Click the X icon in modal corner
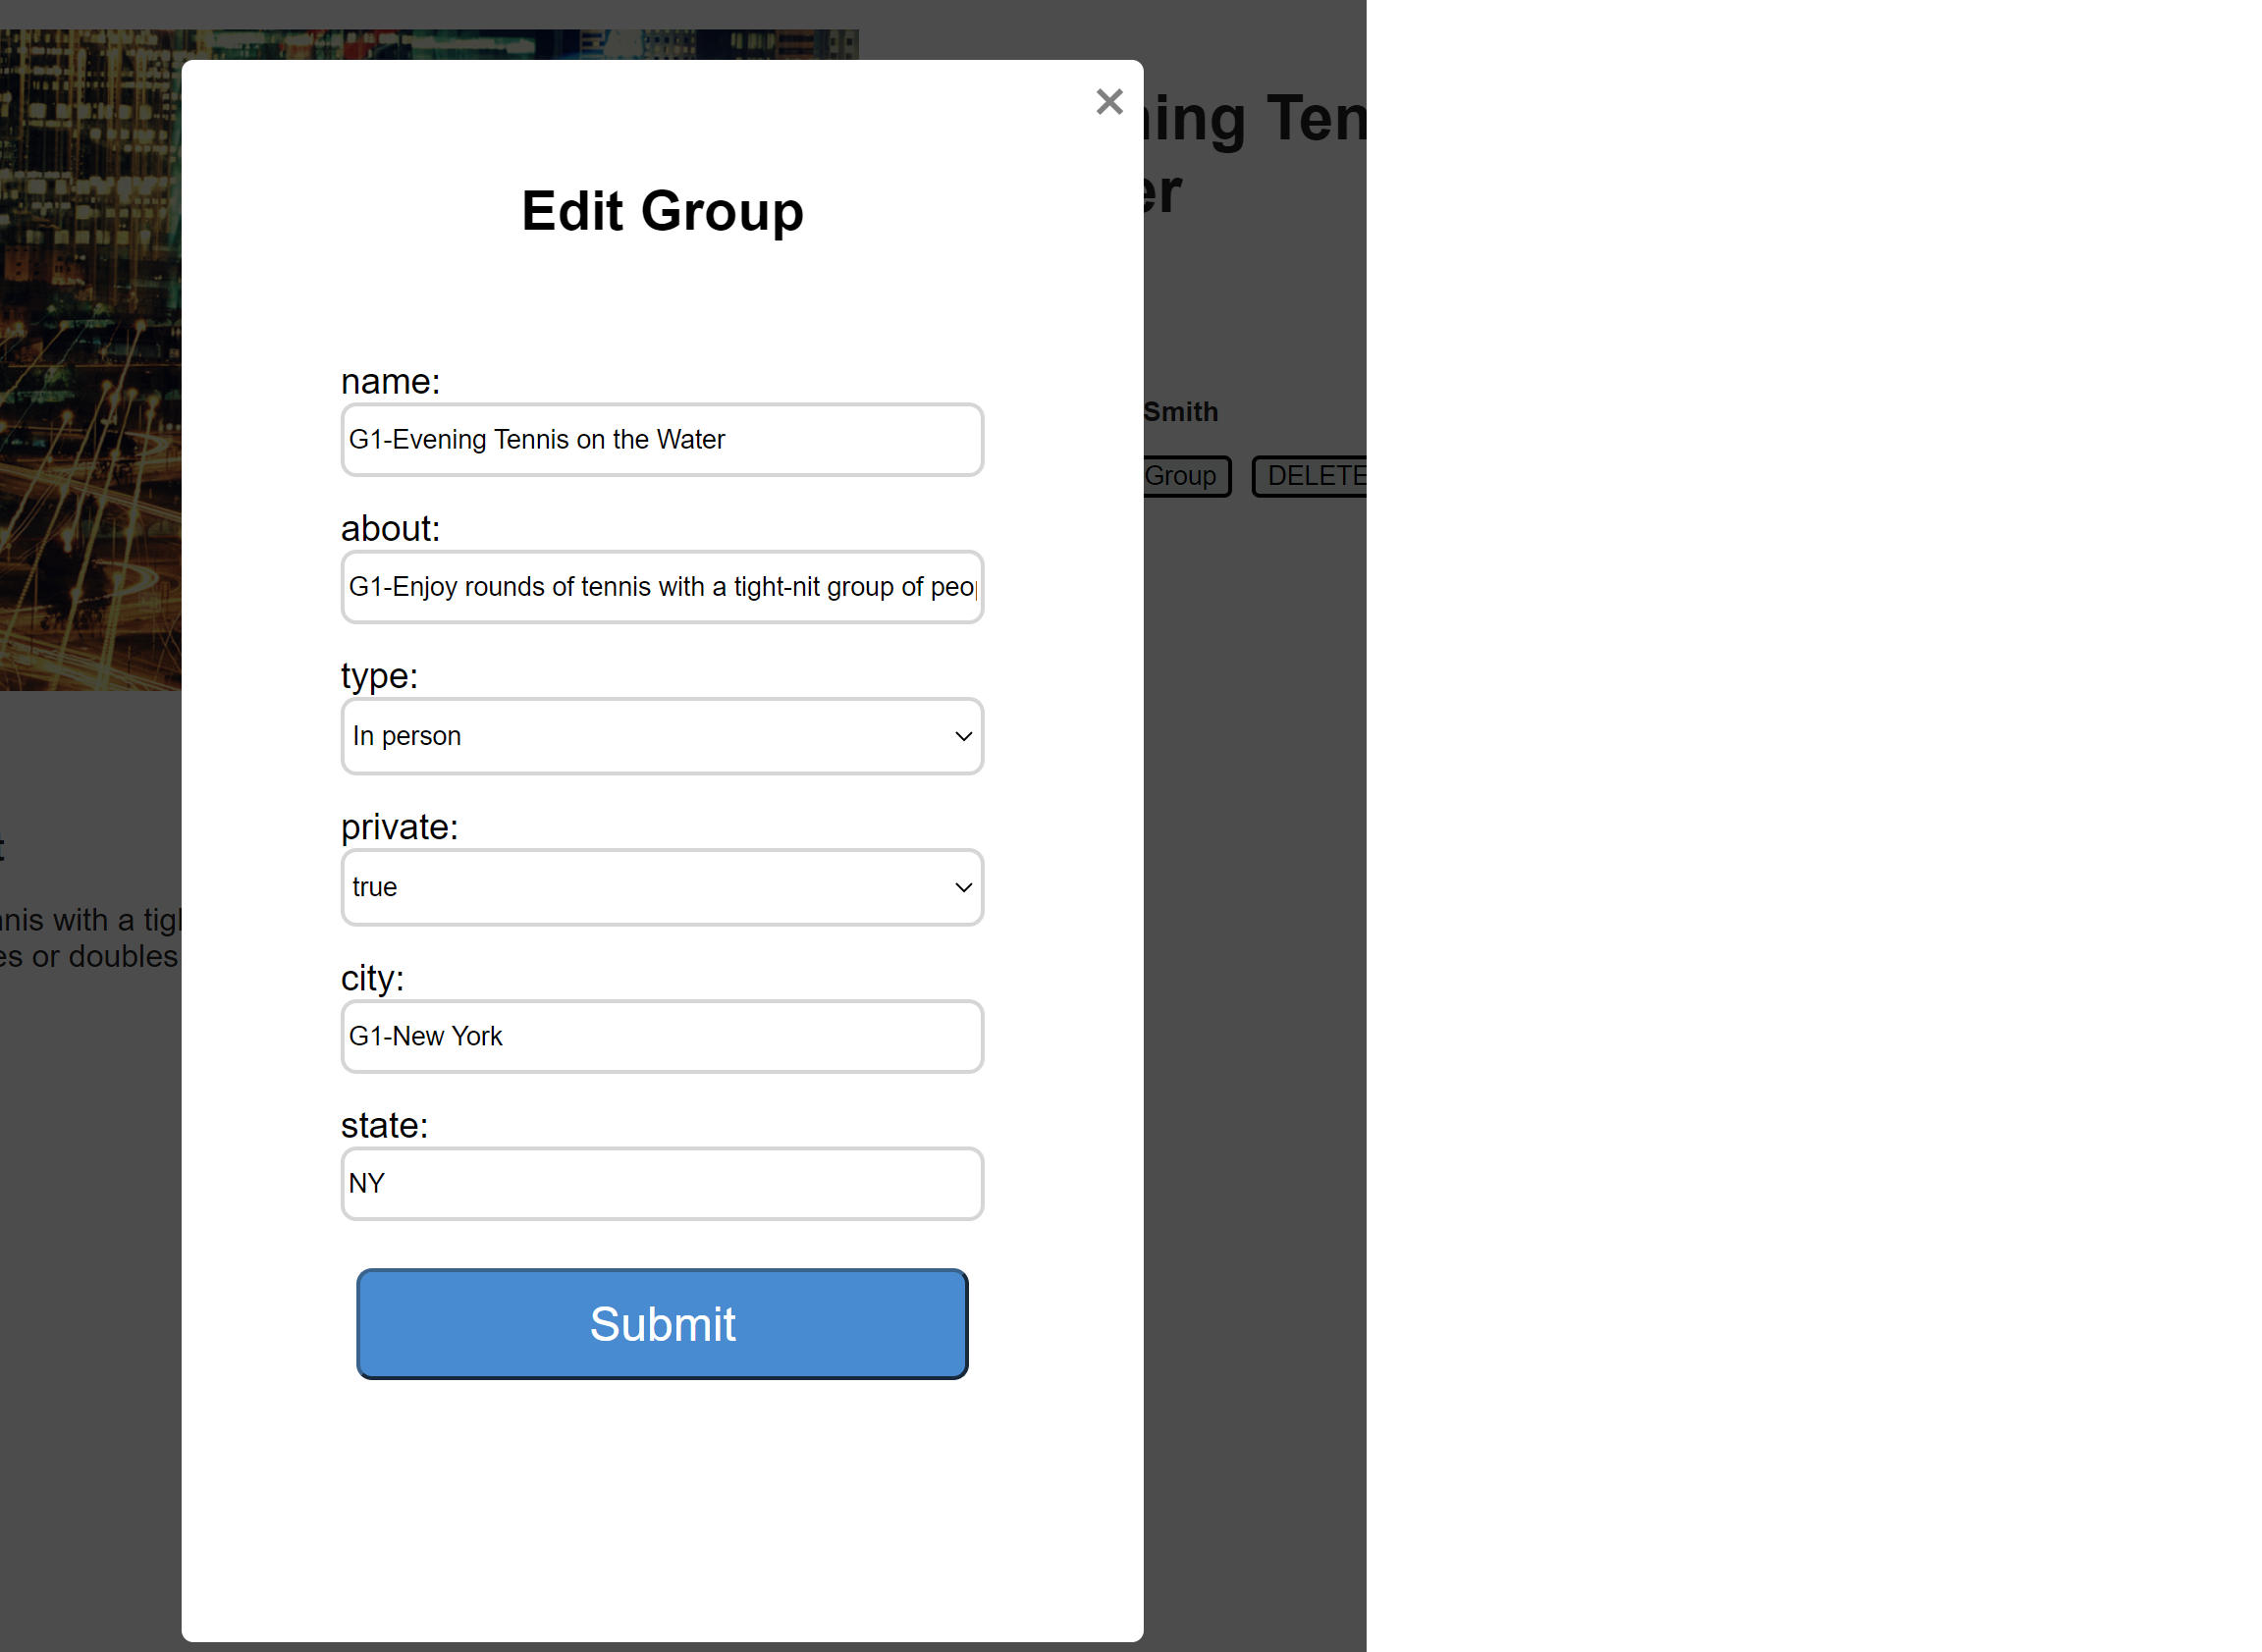 pyautogui.click(x=1110, y=101)
